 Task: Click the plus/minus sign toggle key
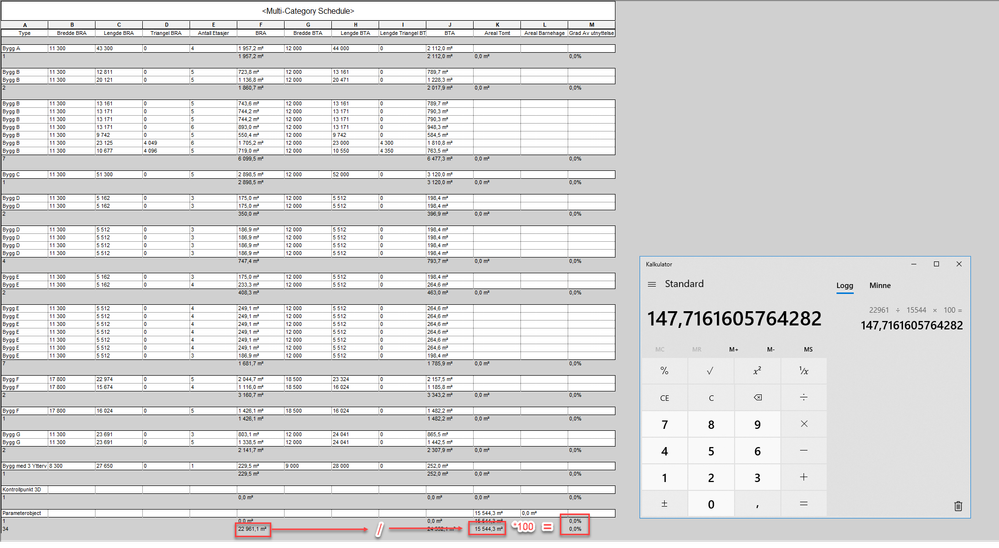665,503
